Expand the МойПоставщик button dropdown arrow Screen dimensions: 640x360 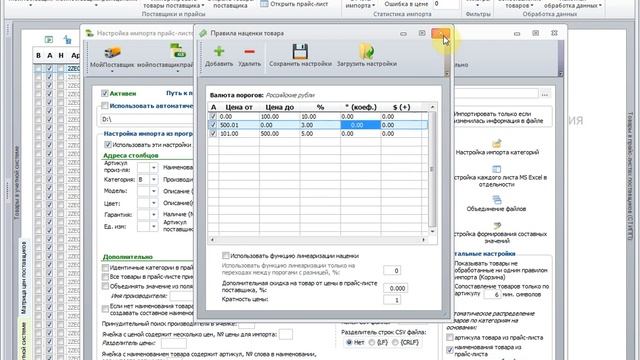[112, 71]
